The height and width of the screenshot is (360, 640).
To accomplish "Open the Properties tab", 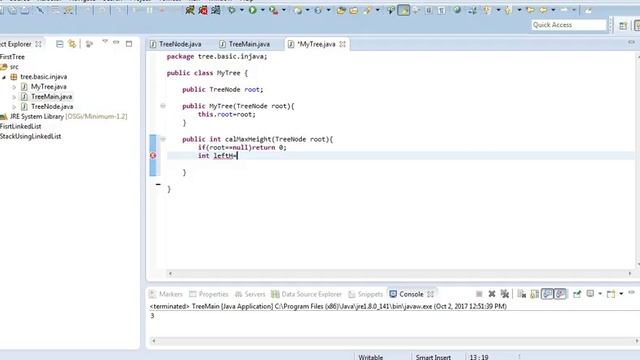I will click(x=209, y=294).
